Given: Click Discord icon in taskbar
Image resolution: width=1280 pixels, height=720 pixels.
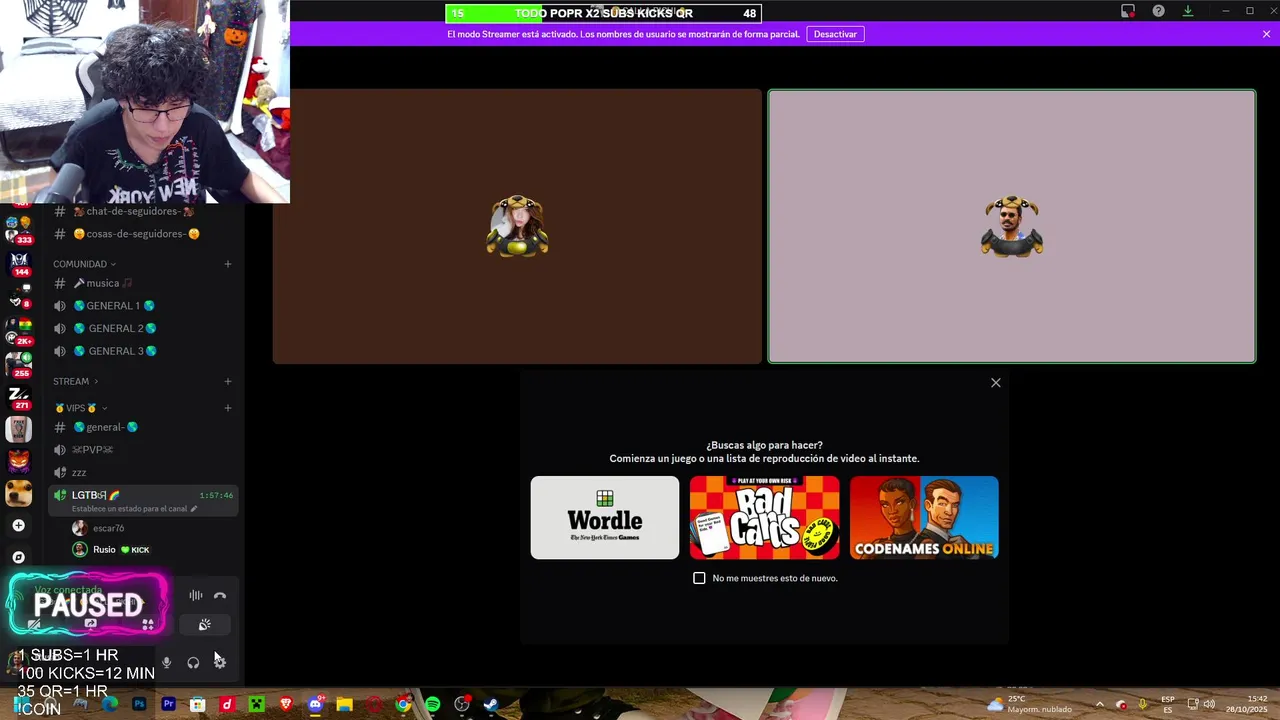Looking at the screenshot, I should [315, 705].
